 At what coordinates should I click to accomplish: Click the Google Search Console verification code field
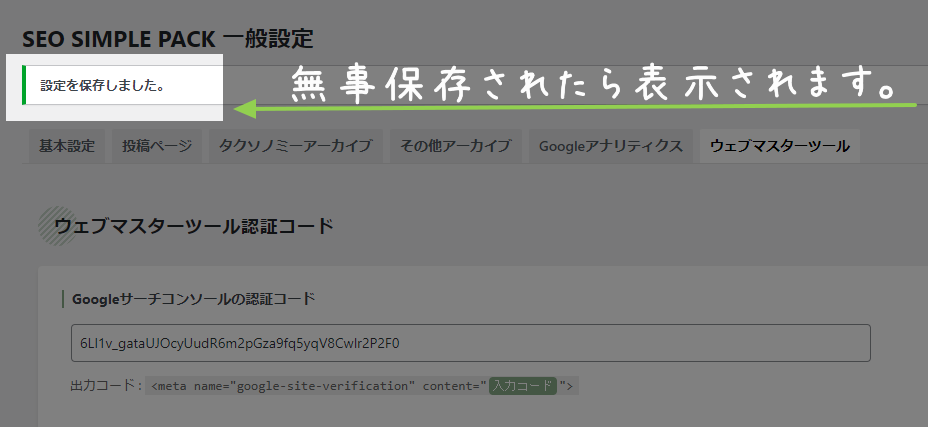(x=471, y=343)
